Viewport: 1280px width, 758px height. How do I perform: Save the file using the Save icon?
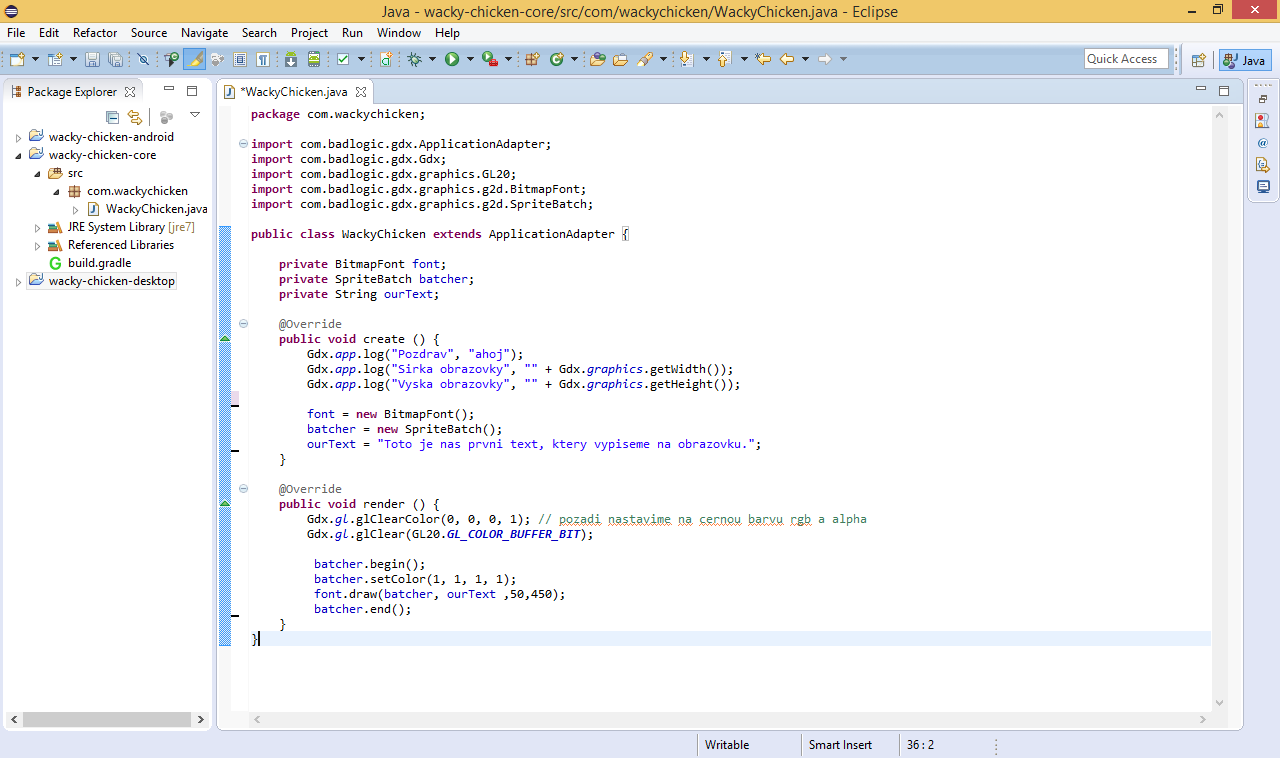click(x=91, y=60)
